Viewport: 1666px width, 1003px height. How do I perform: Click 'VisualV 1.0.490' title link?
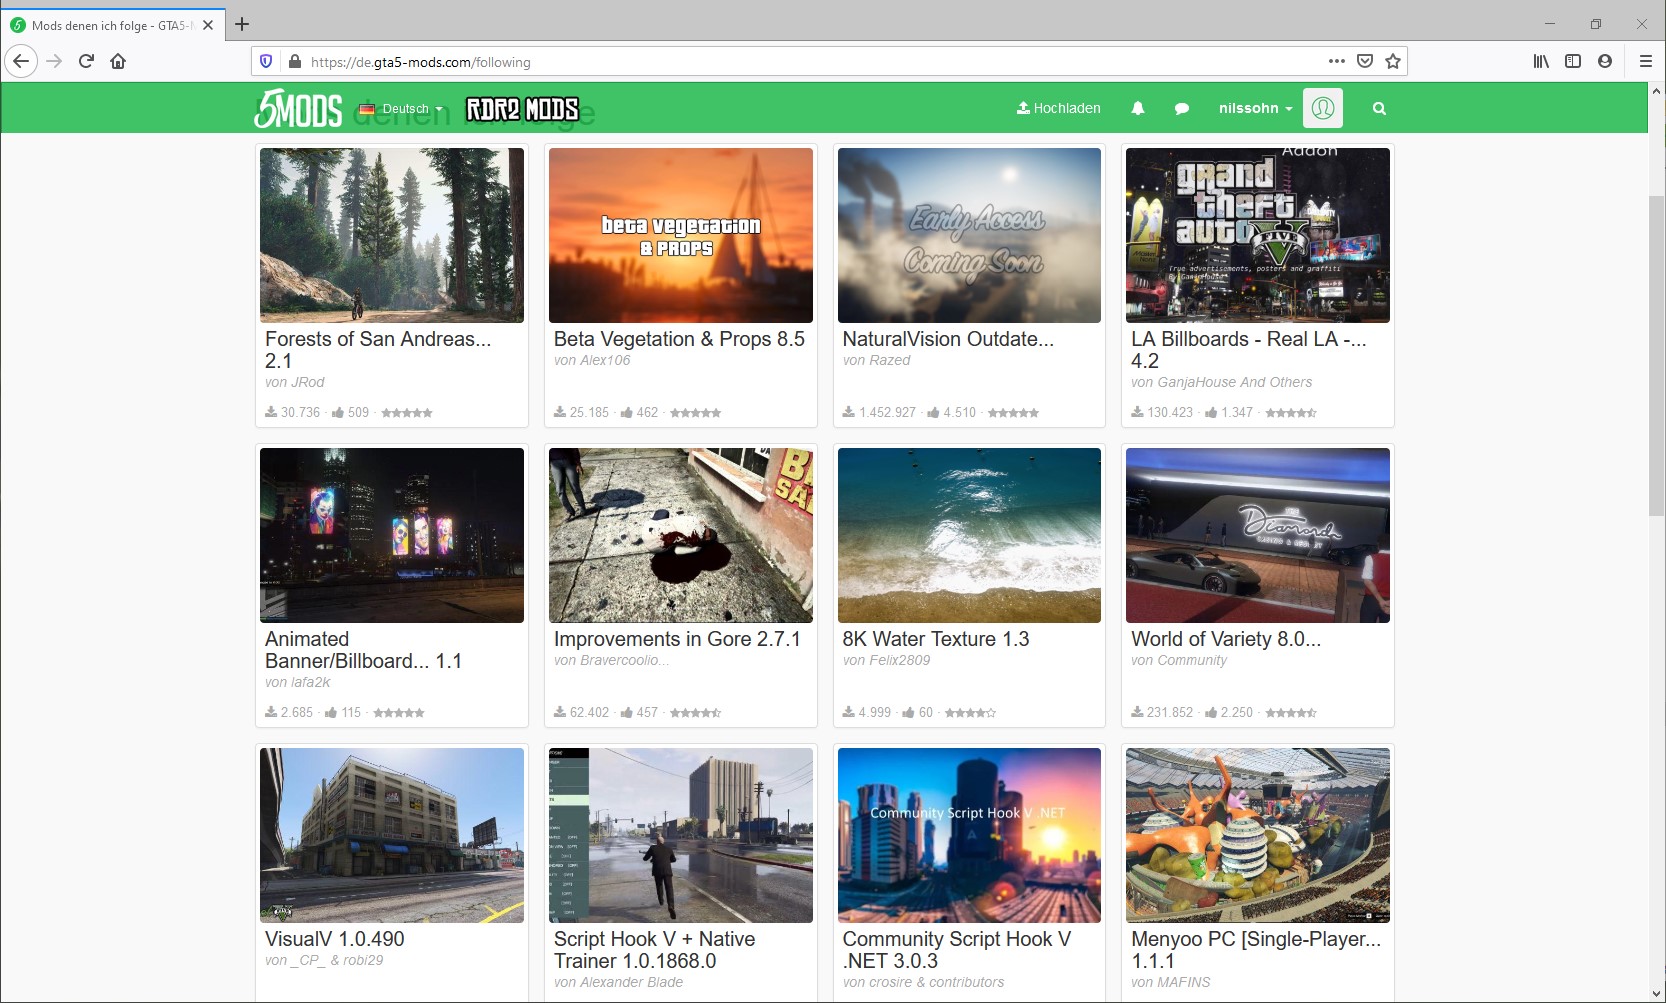point(335,939)
